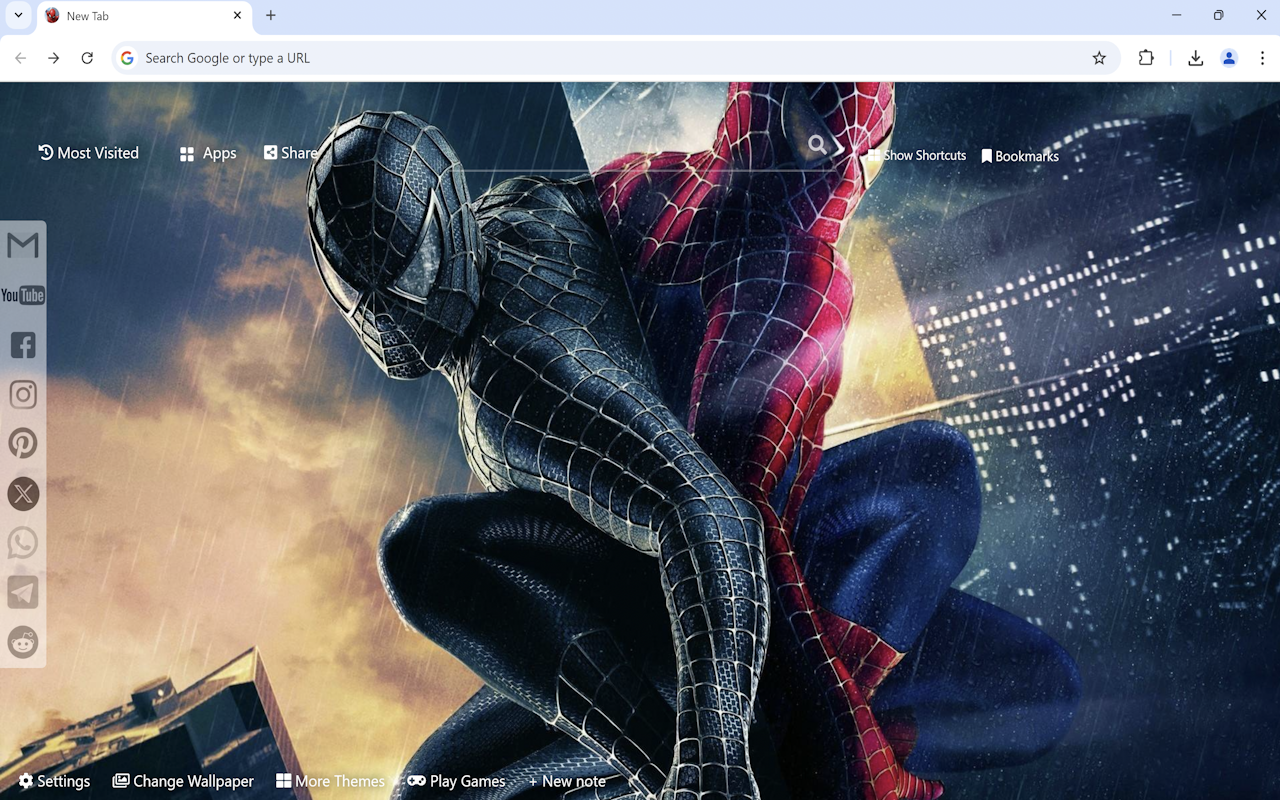Open the Share menu
The height and width of the screenshot is (800, 1280).
tap(290, 152)
